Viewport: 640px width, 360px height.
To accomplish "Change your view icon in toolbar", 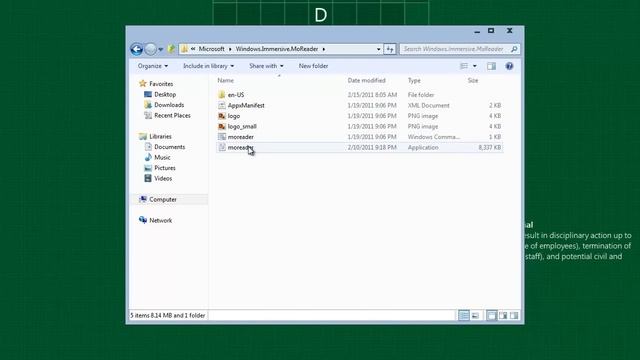I will pos(464,66).
